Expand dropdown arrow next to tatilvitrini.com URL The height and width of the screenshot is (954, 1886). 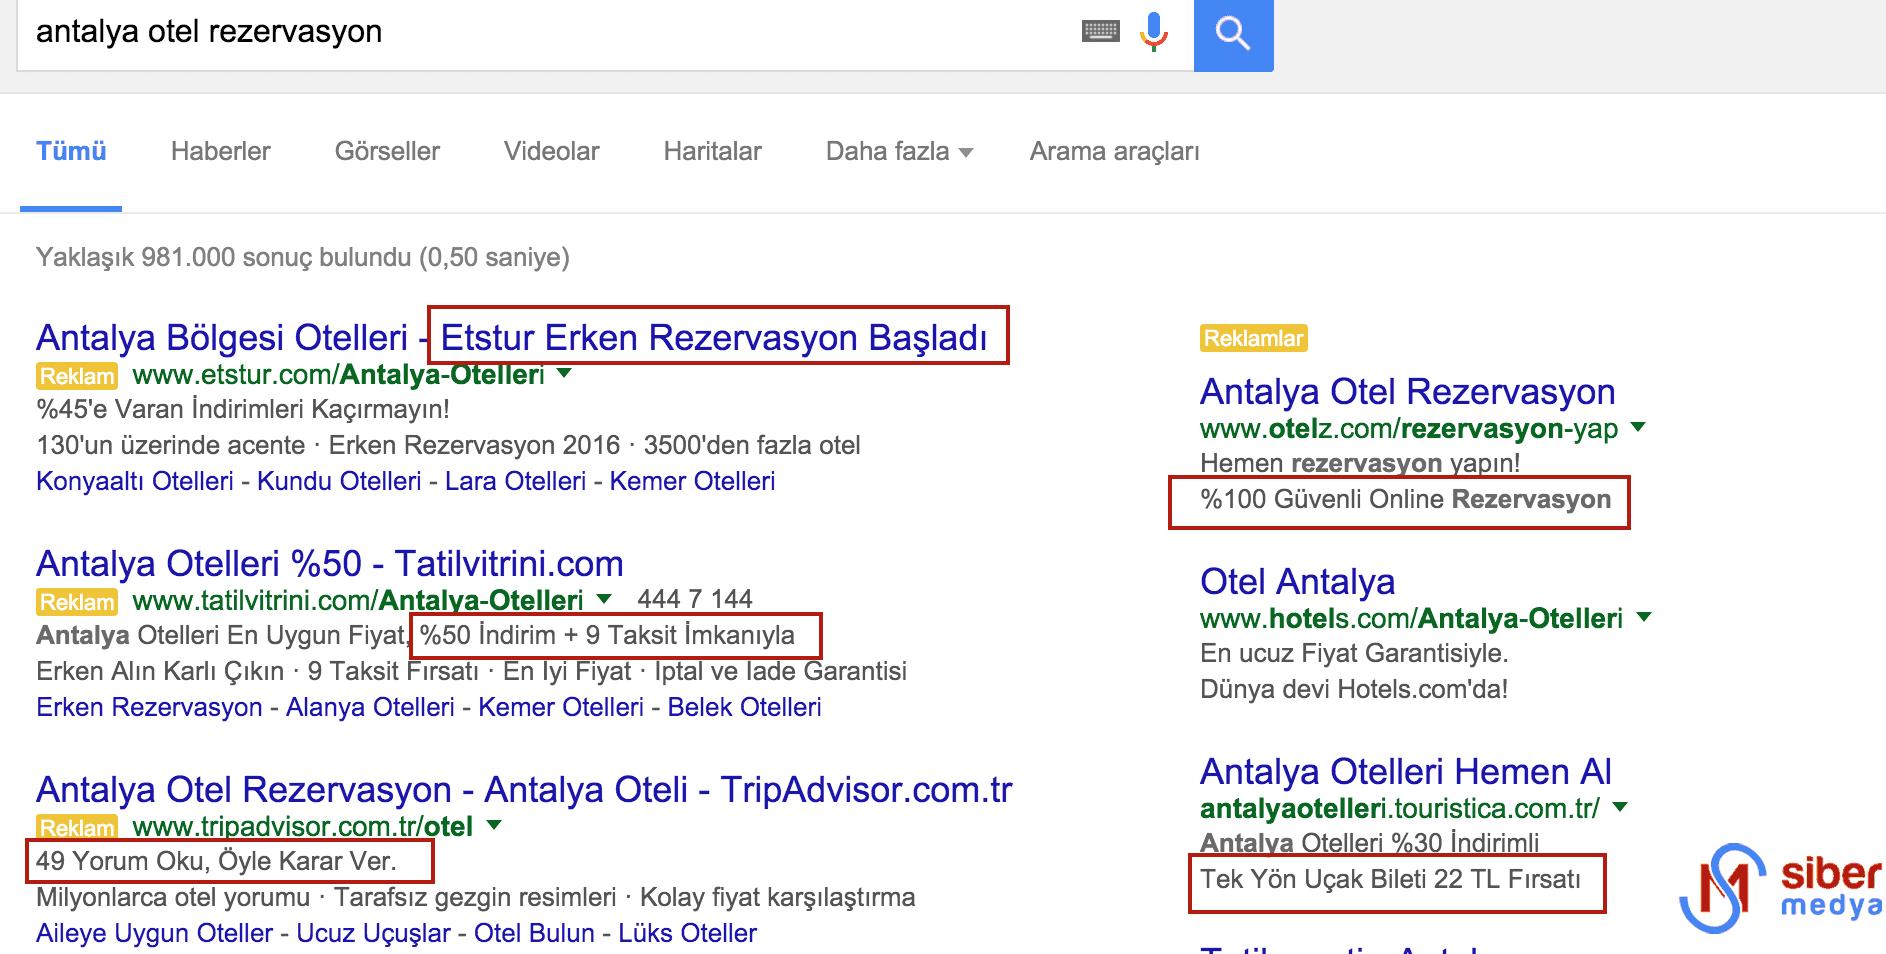pyautogui.click(x=604, y=599)
